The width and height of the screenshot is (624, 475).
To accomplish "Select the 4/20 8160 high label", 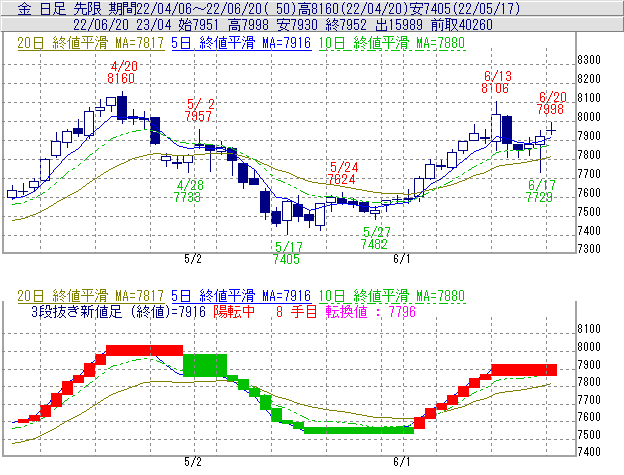I will (x=122, y=72).
